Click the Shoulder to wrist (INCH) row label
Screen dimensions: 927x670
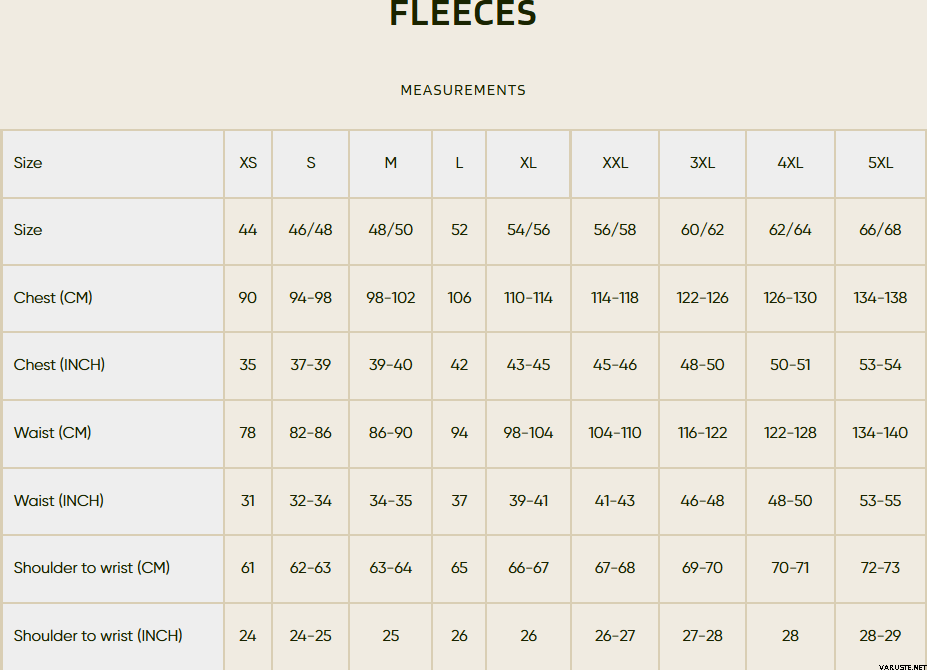[x=98, y=636]
